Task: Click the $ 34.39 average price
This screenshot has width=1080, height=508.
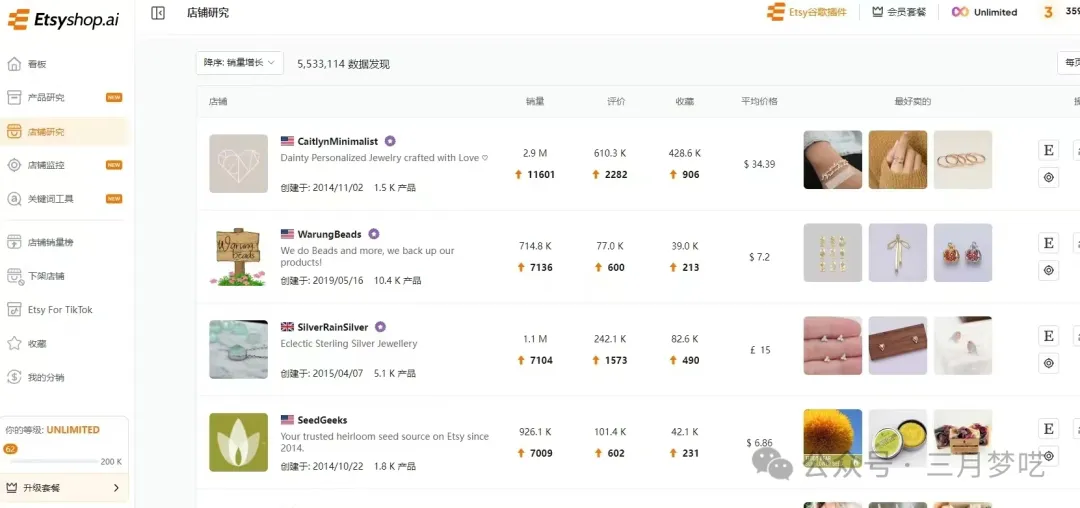Action: [x=759, y=164]
